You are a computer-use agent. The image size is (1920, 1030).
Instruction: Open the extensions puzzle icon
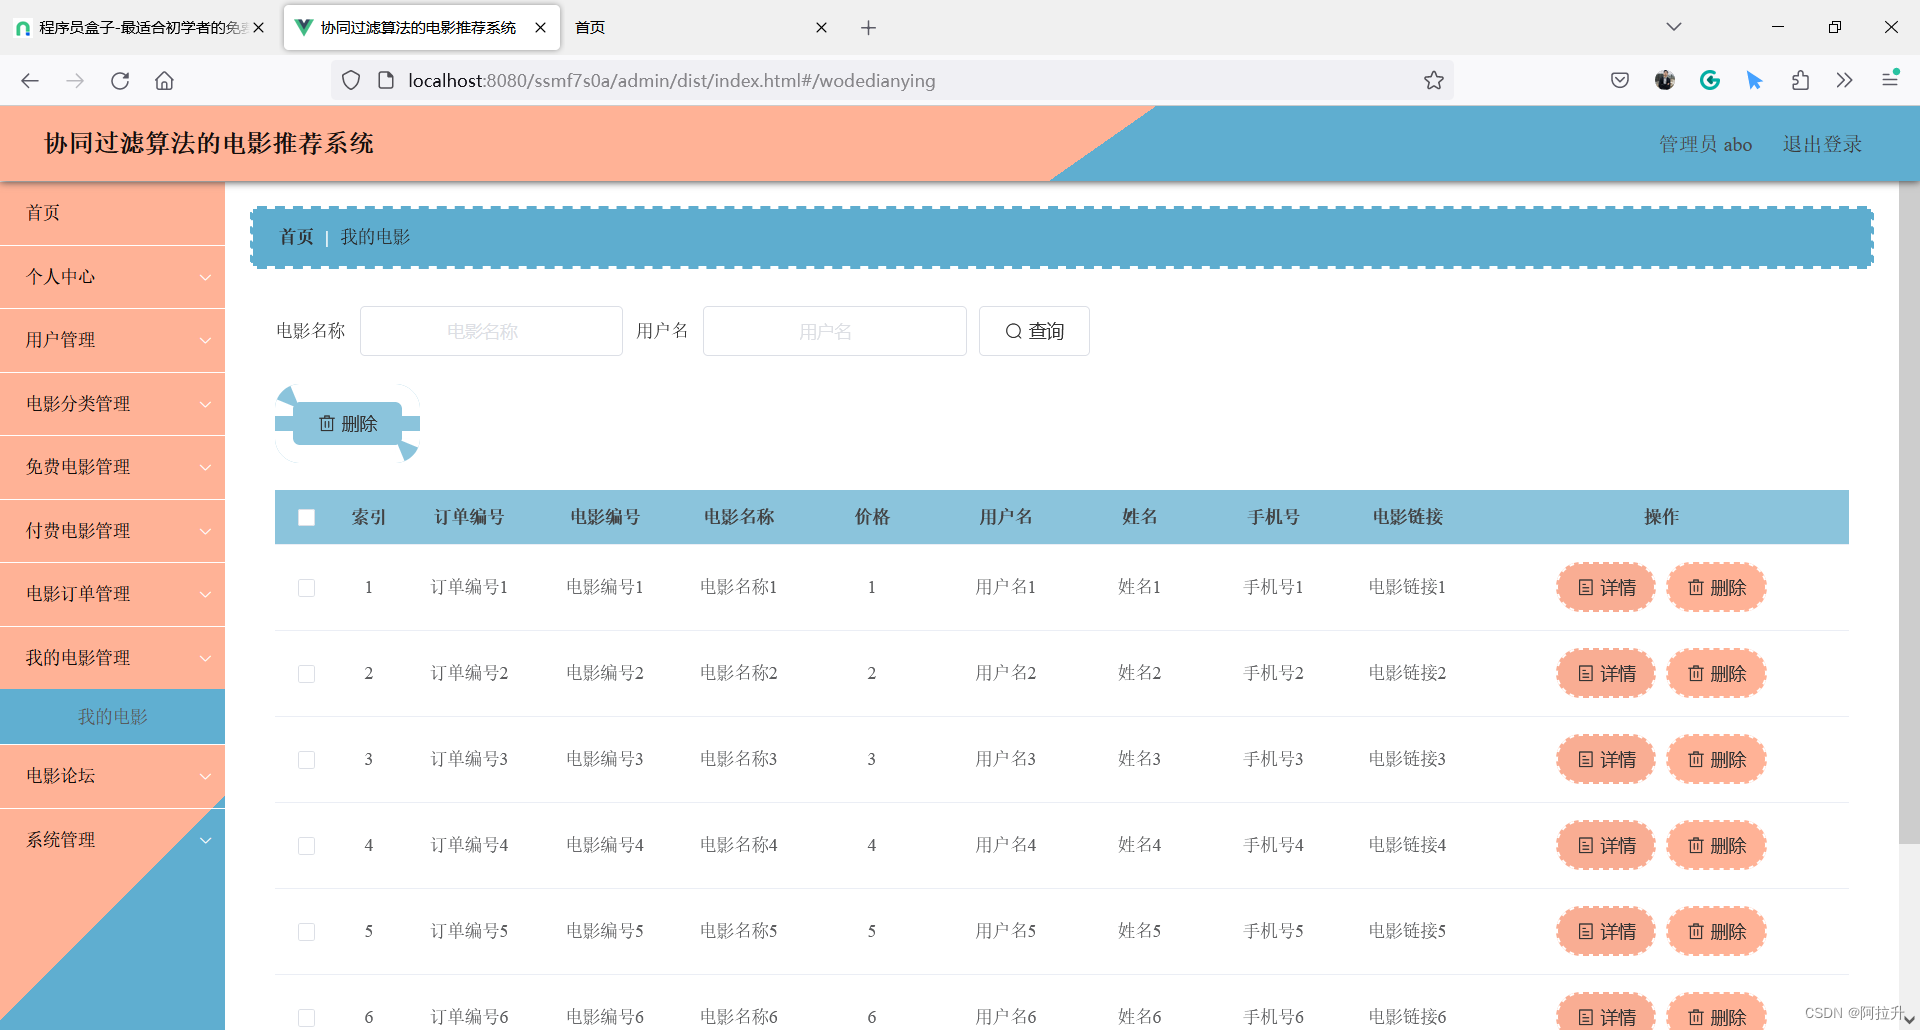point(1800,81)
